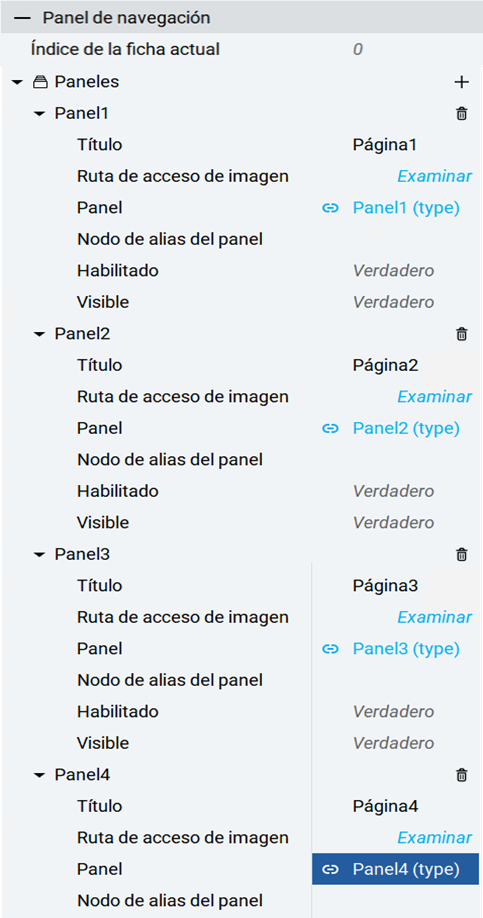483x918 pixels.
Task: Toggle Habilitado value under Panel3
Action: (393, 712)
